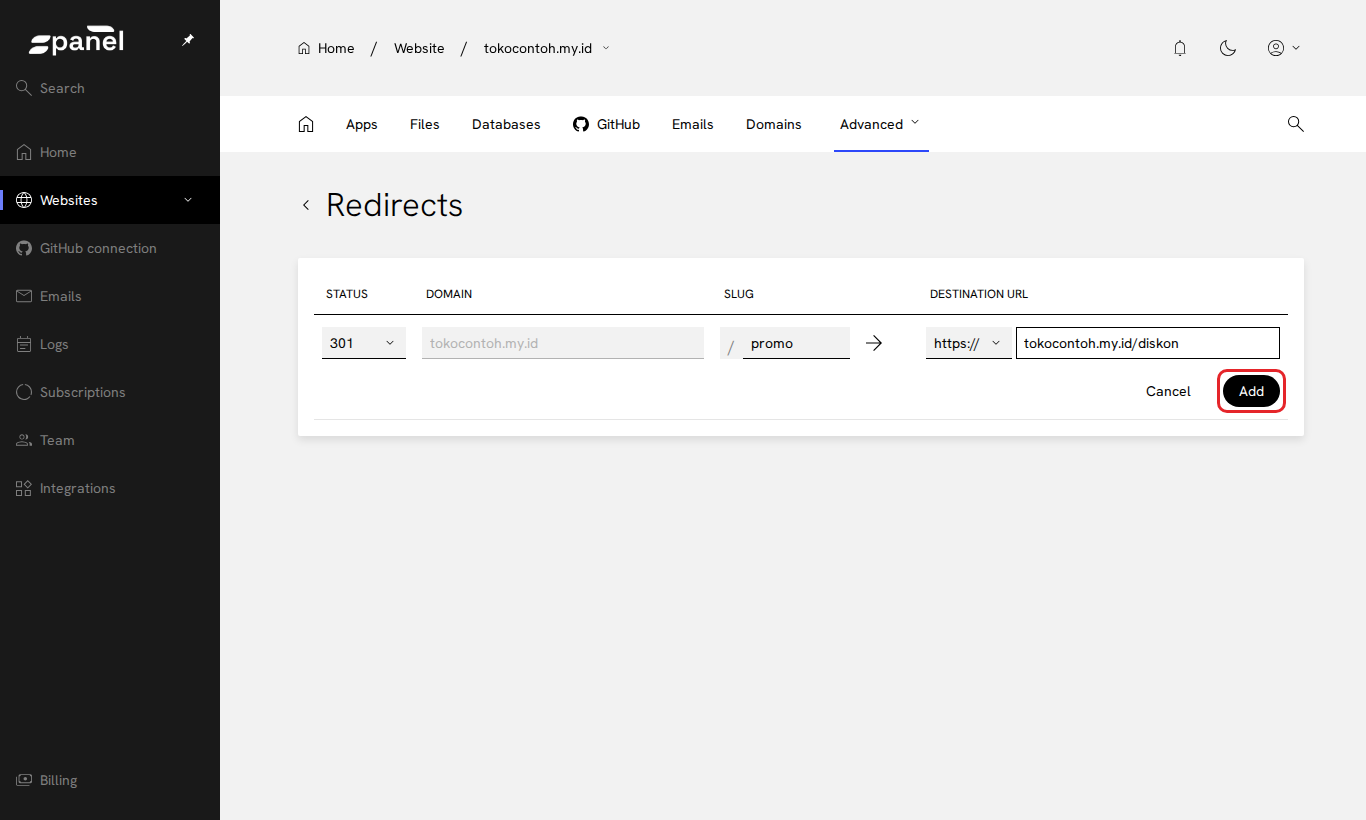1366x820 pixels.
Task: Switch to the Files tab
Action: click(x=425, y=124)
